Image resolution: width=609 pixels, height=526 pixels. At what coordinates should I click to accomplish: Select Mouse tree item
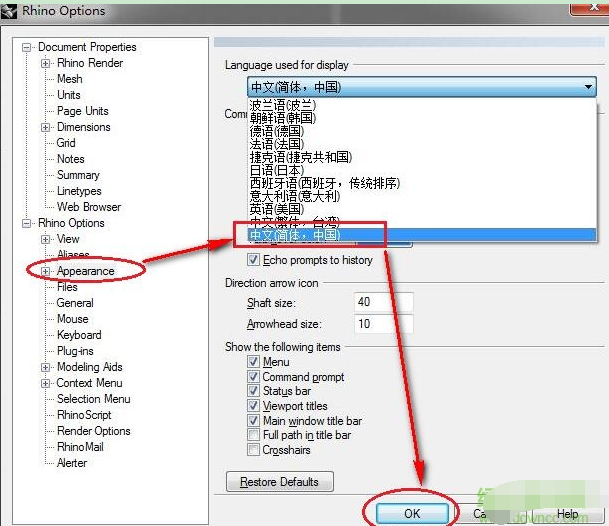pos(73,319)
